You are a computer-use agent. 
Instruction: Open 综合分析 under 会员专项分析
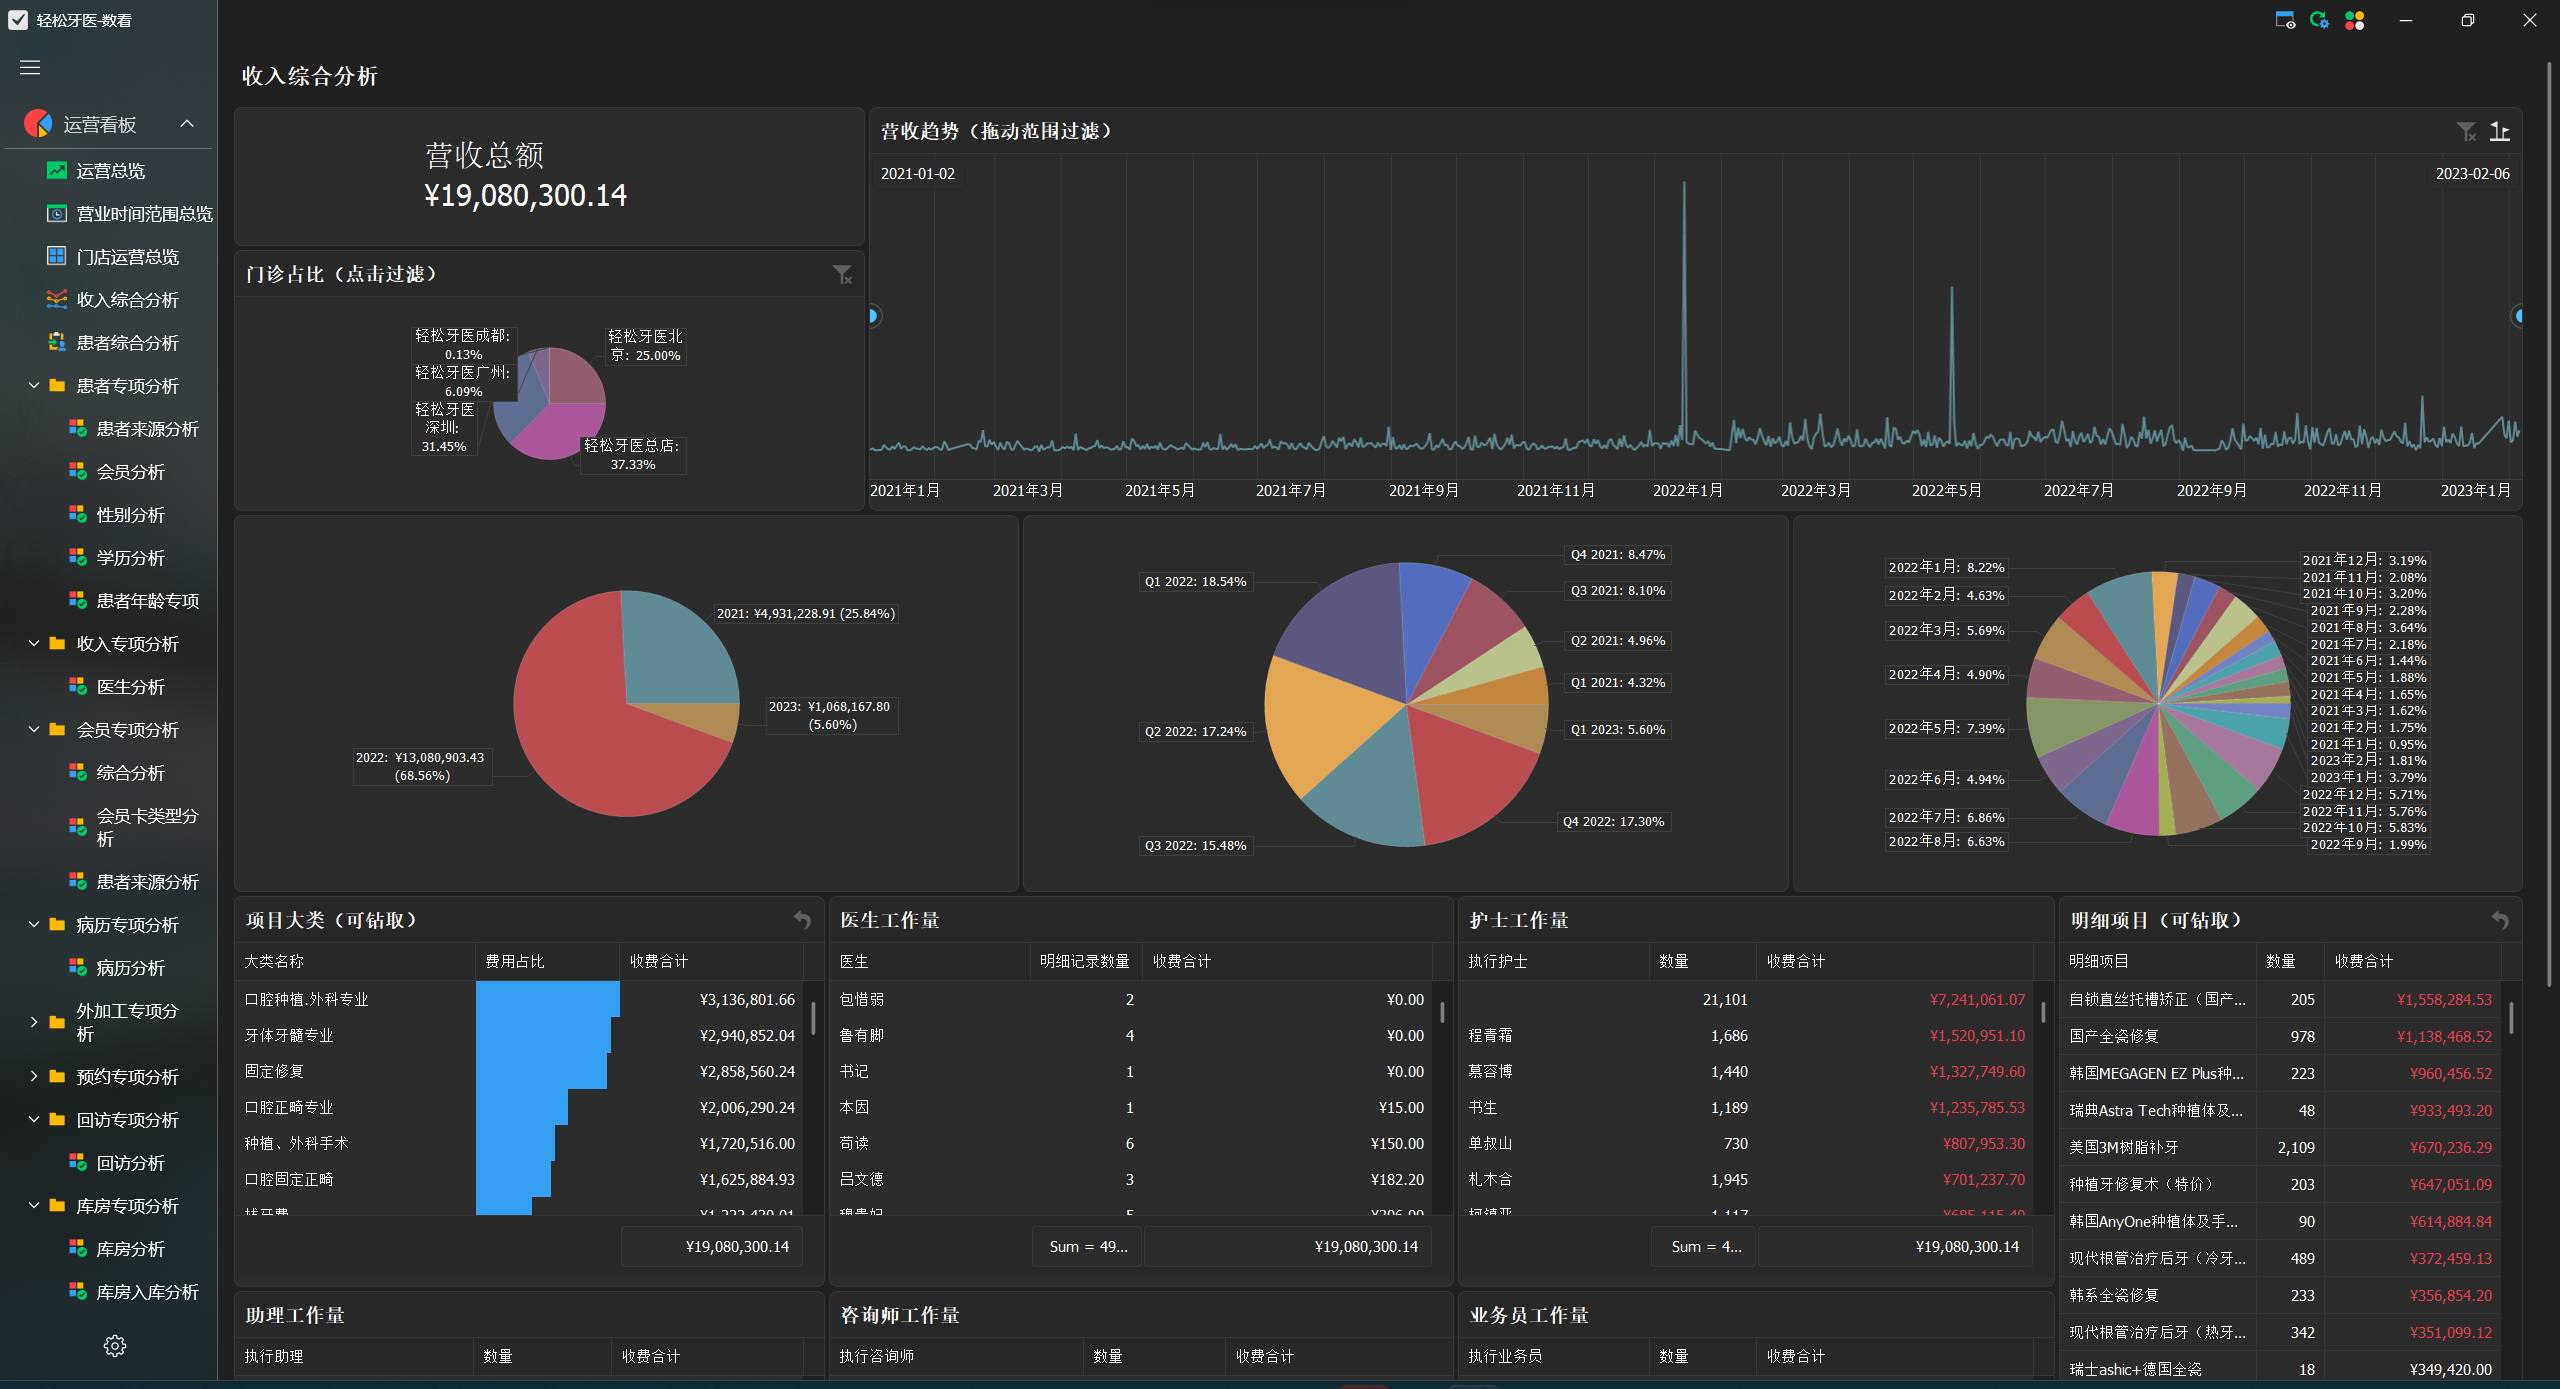pos(130,773)
